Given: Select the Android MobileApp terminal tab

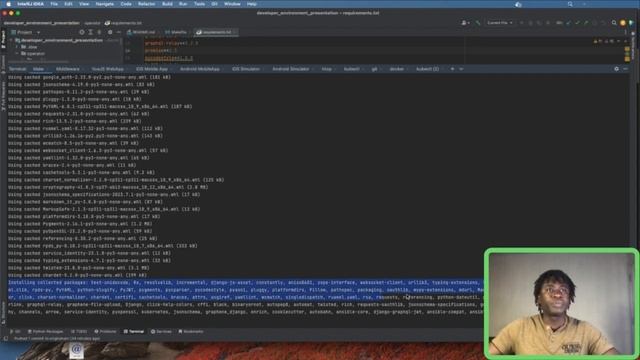Looking at the screenshot, I should 200,69.
